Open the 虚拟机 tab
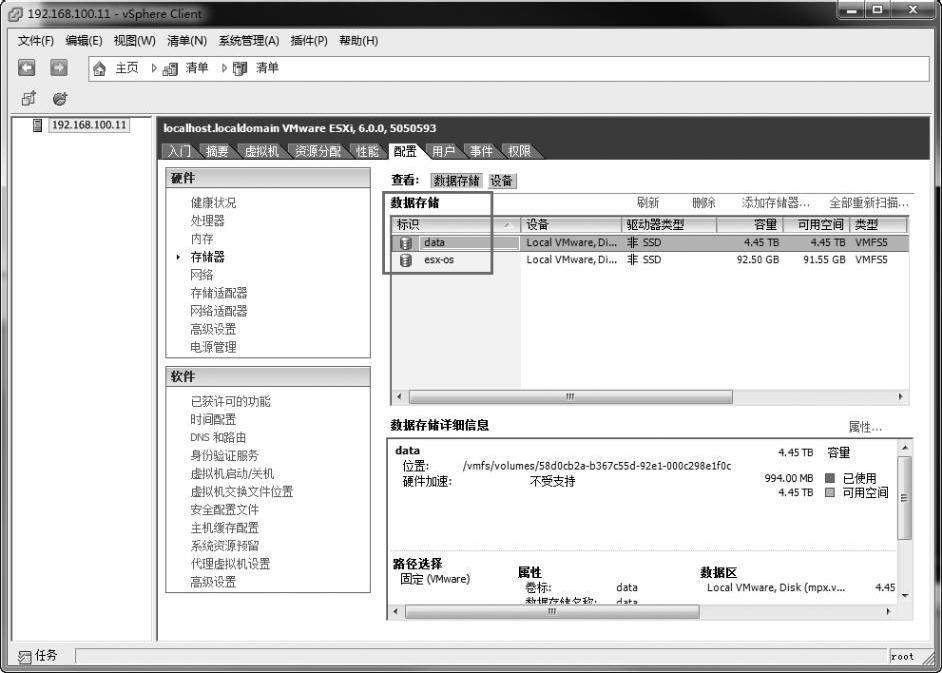 [262, 151]
